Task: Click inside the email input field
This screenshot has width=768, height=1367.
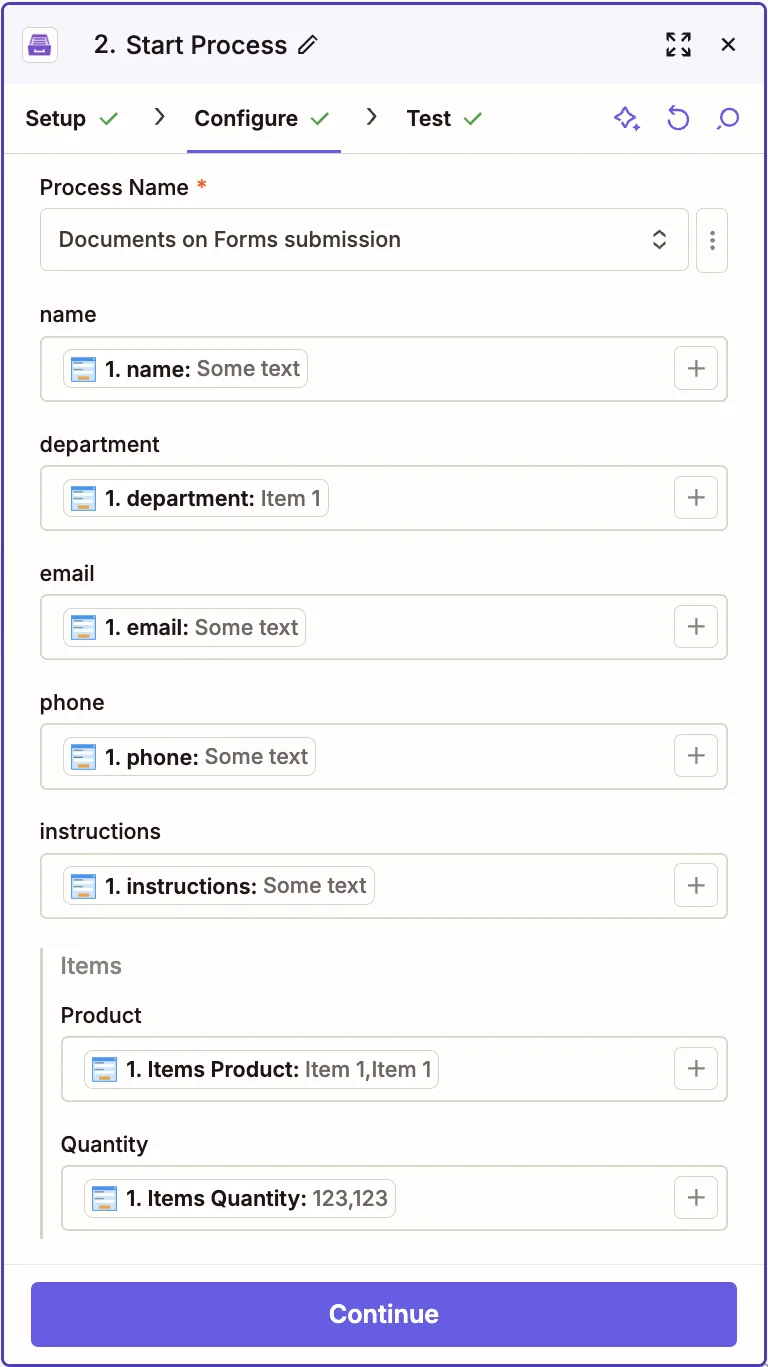Action: point(384,627)
